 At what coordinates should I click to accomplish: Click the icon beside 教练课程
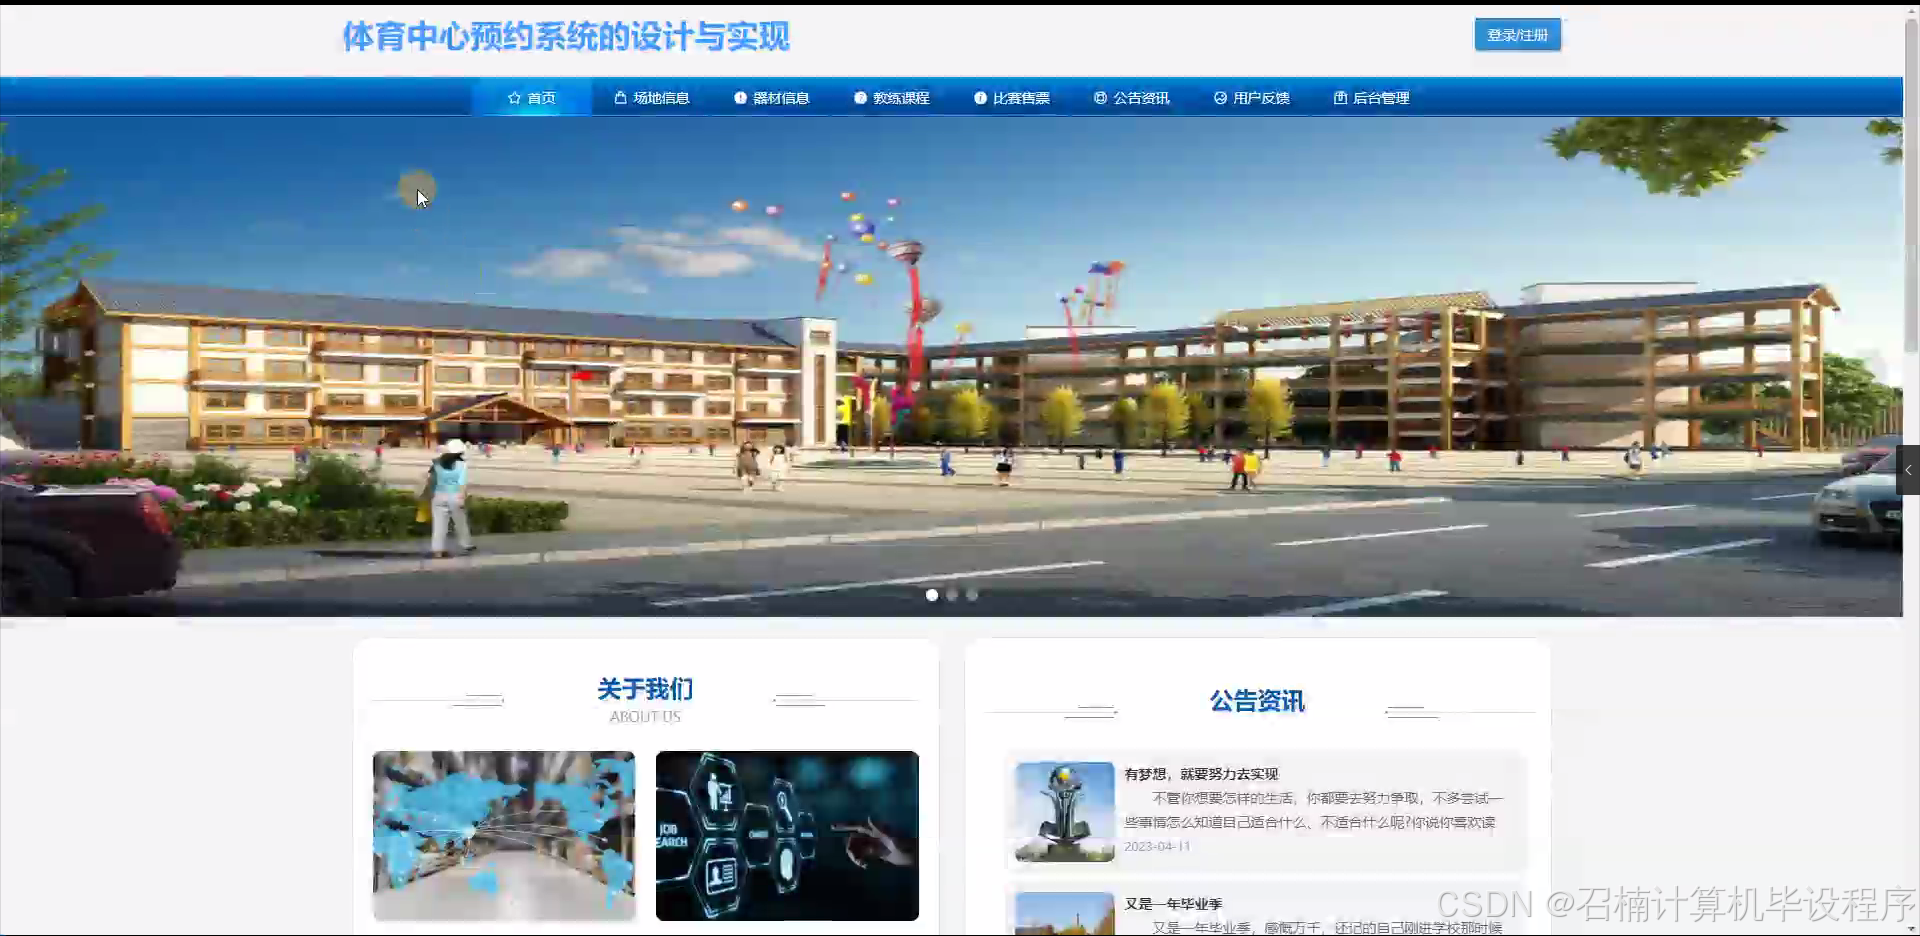pos(860,98)
